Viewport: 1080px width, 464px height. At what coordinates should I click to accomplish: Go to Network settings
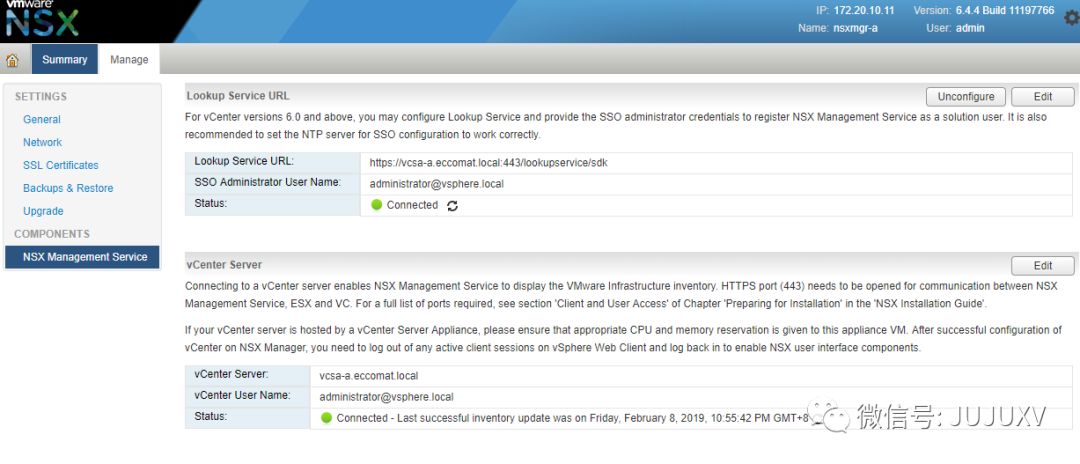(x=43, y=142)
